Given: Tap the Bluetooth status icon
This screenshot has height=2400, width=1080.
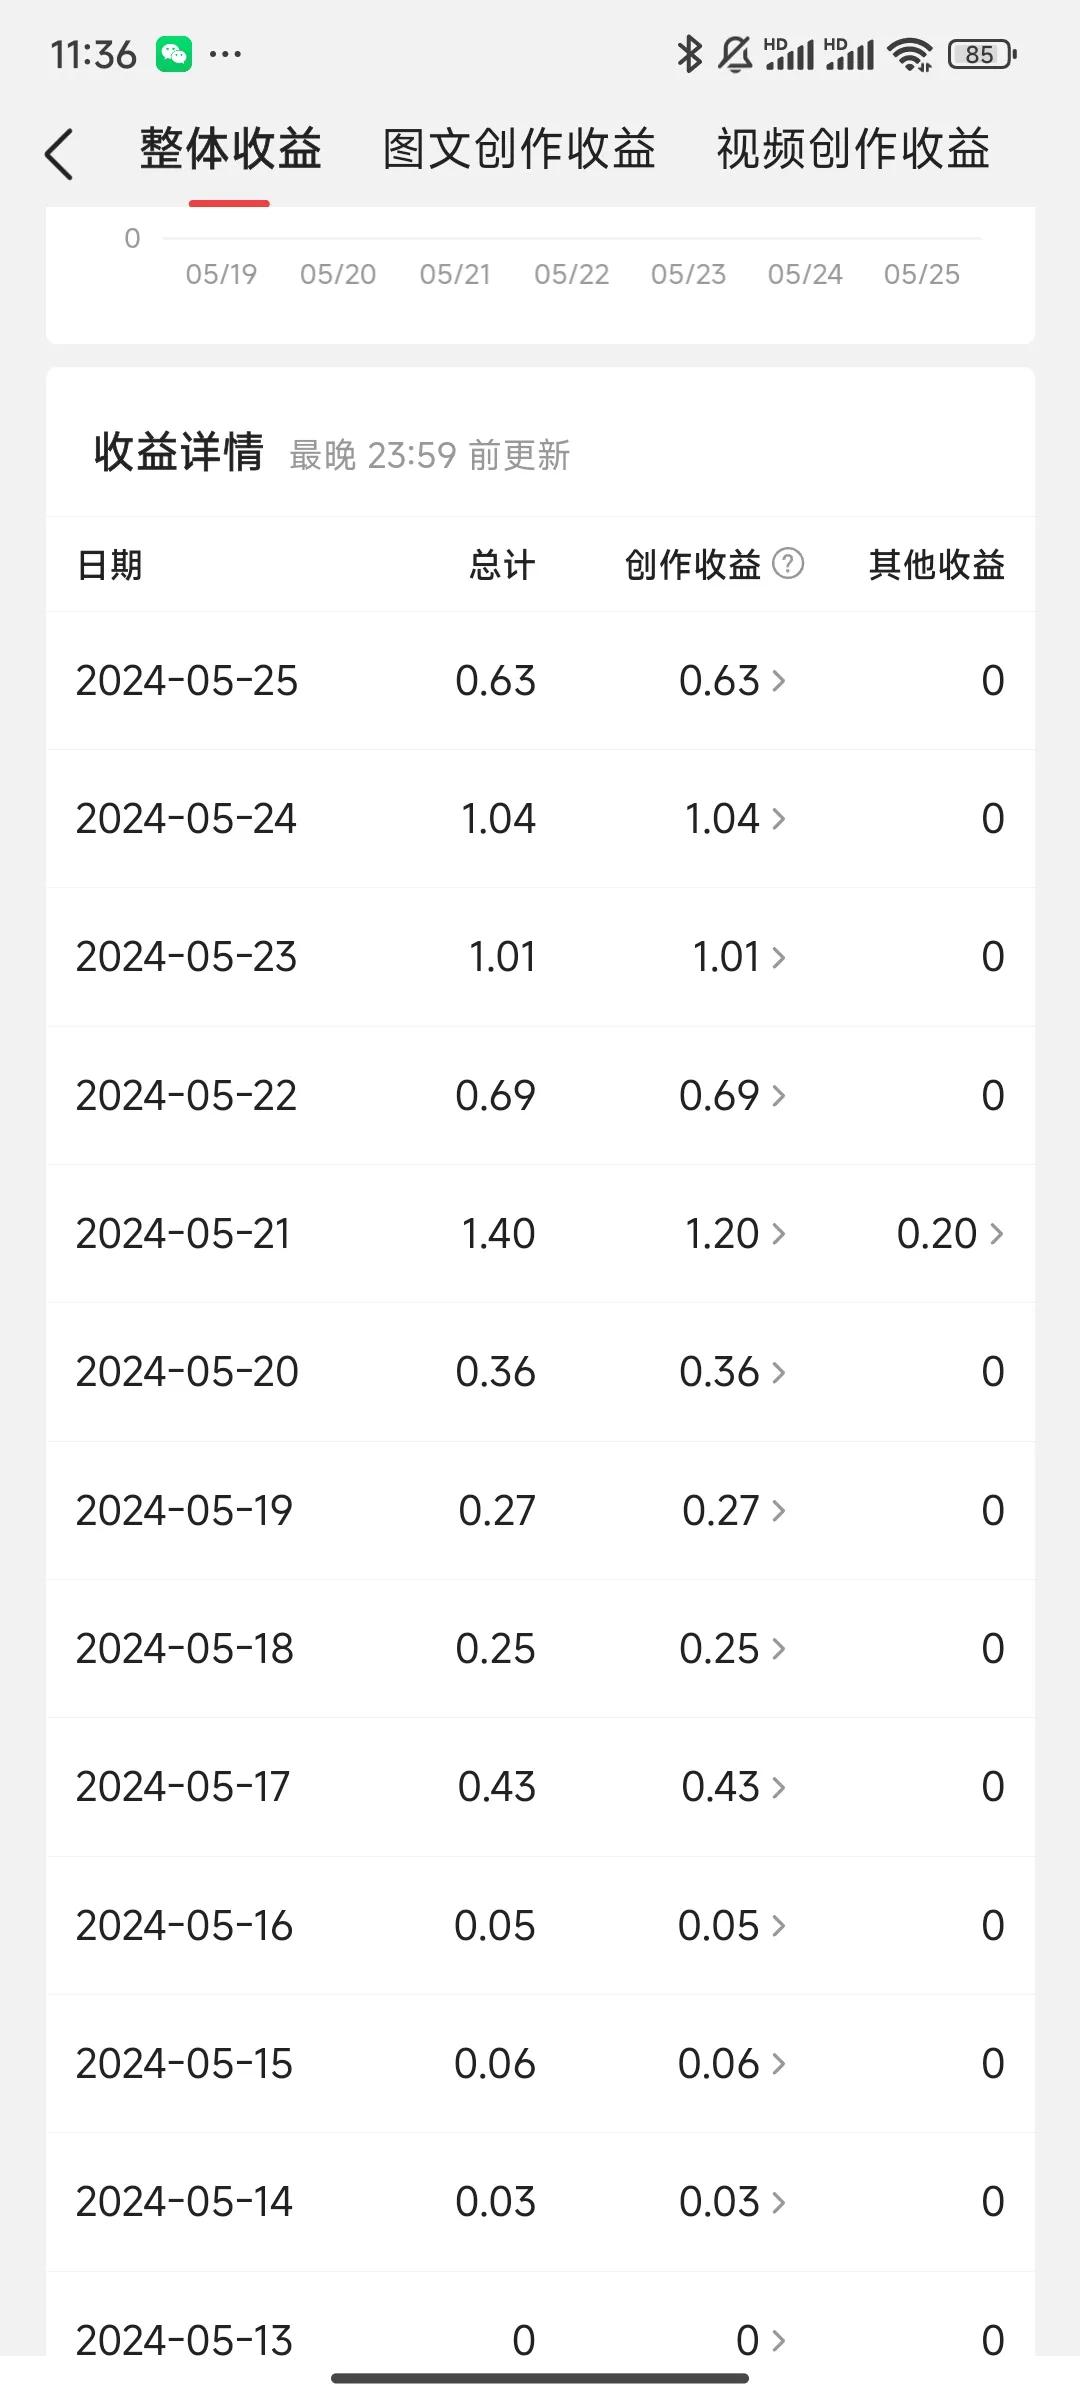Looking at the screenshot, I should coord(689,54).
